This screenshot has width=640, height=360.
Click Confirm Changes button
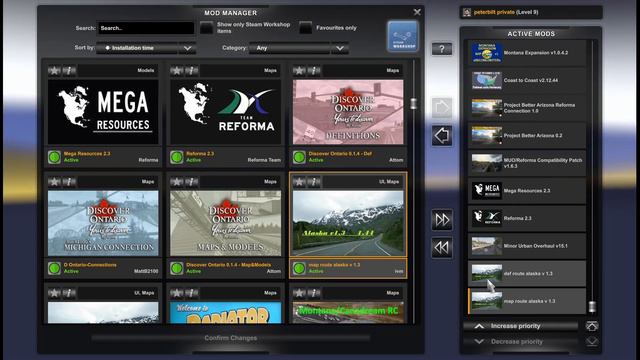231,338
